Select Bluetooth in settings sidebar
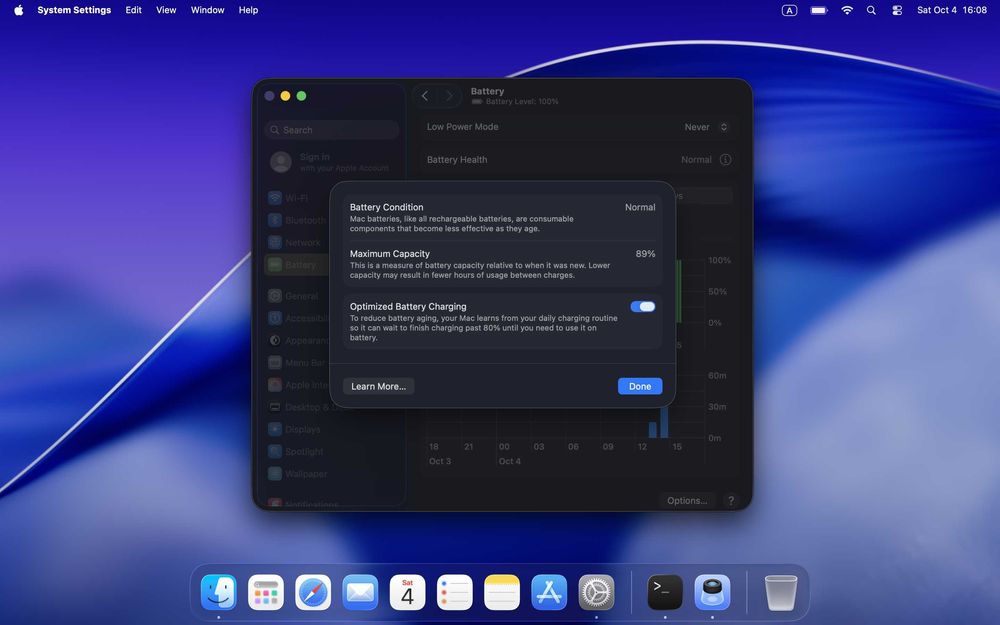 point(297,220)
